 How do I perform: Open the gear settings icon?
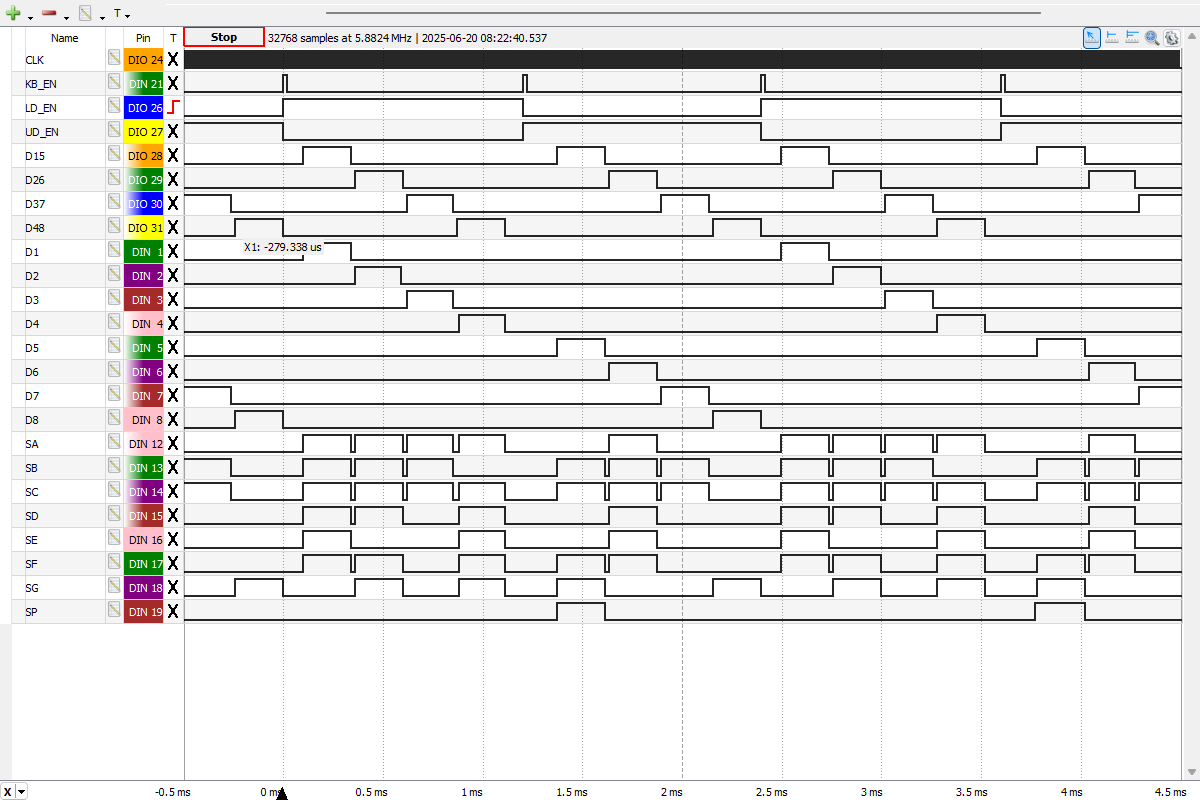click(x=1171, y=37)
